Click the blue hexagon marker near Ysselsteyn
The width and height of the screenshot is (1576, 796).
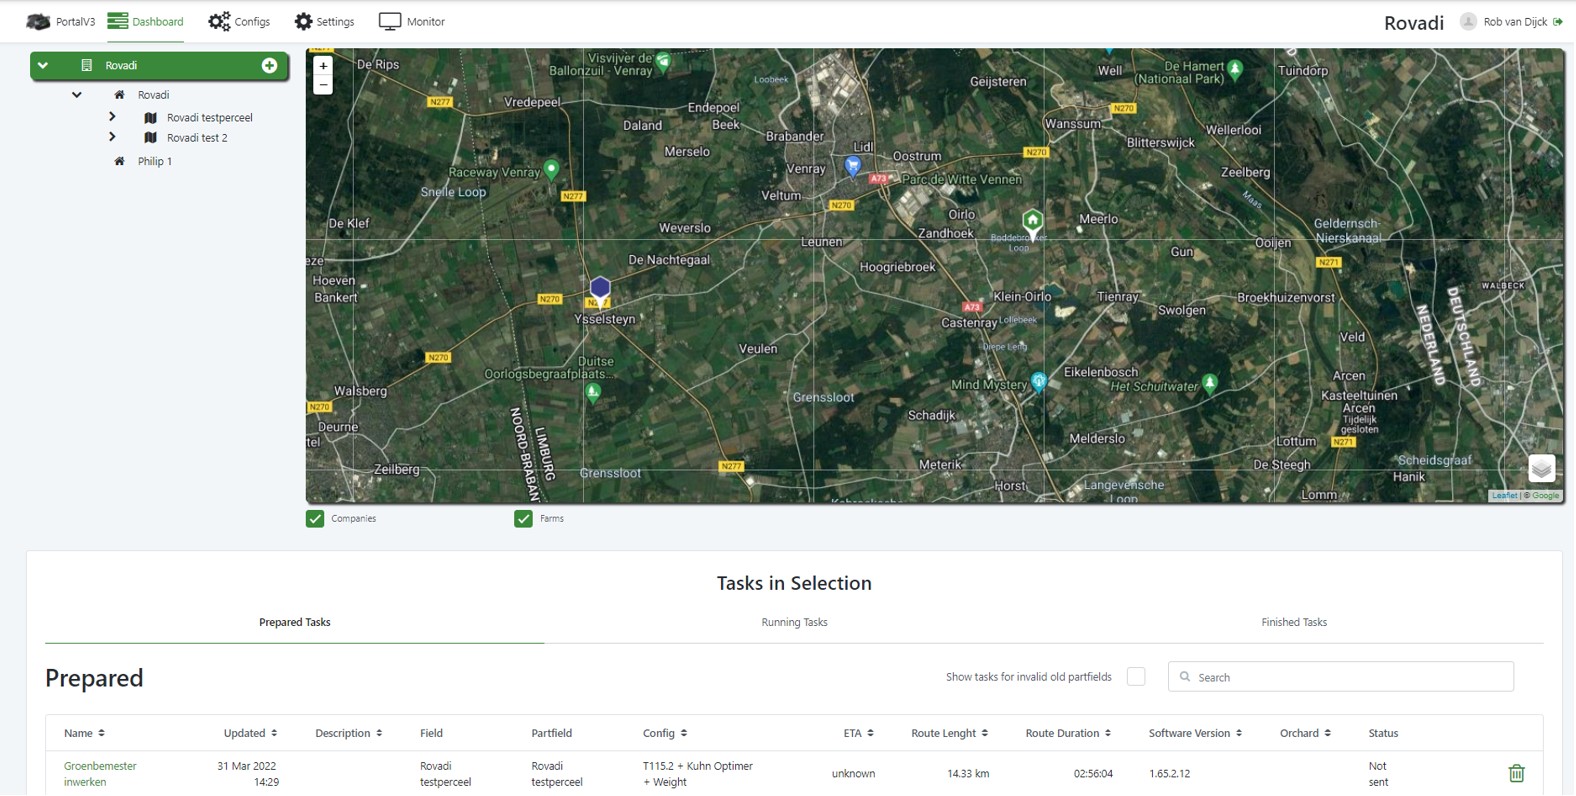pyautogui.click(x=600, y=290)
